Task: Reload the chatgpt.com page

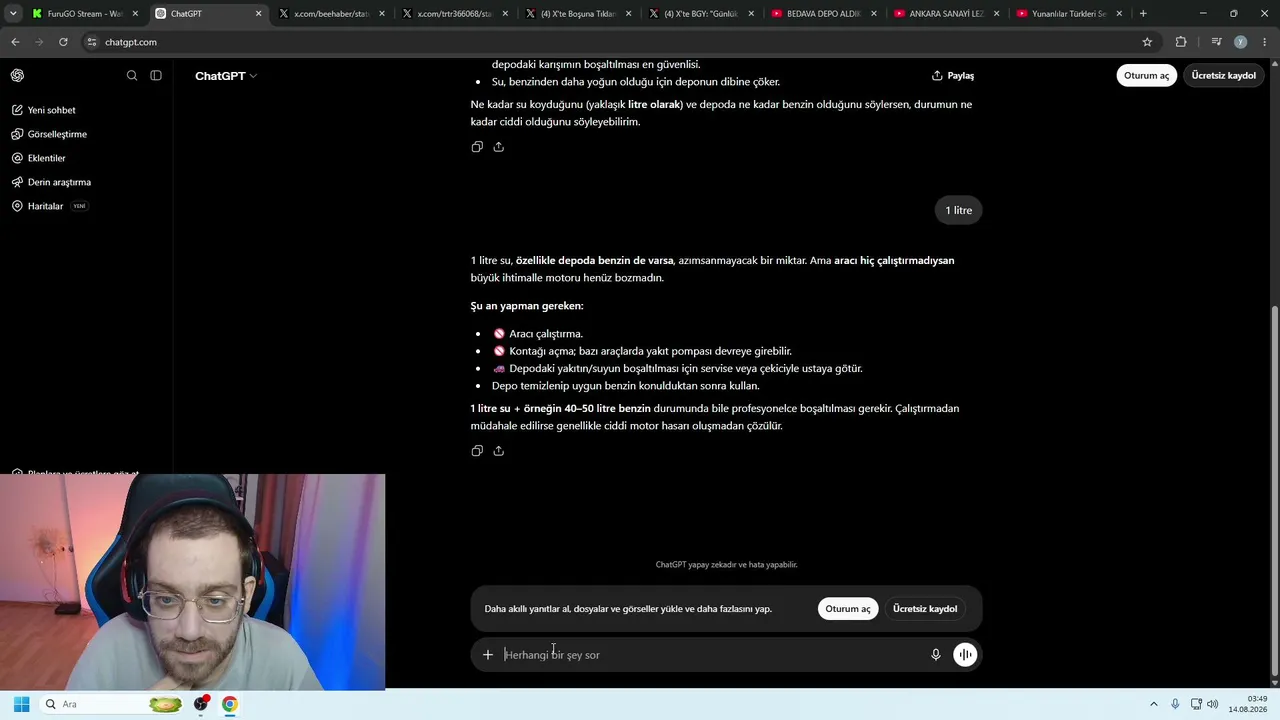Action: [x=63, y=42]
